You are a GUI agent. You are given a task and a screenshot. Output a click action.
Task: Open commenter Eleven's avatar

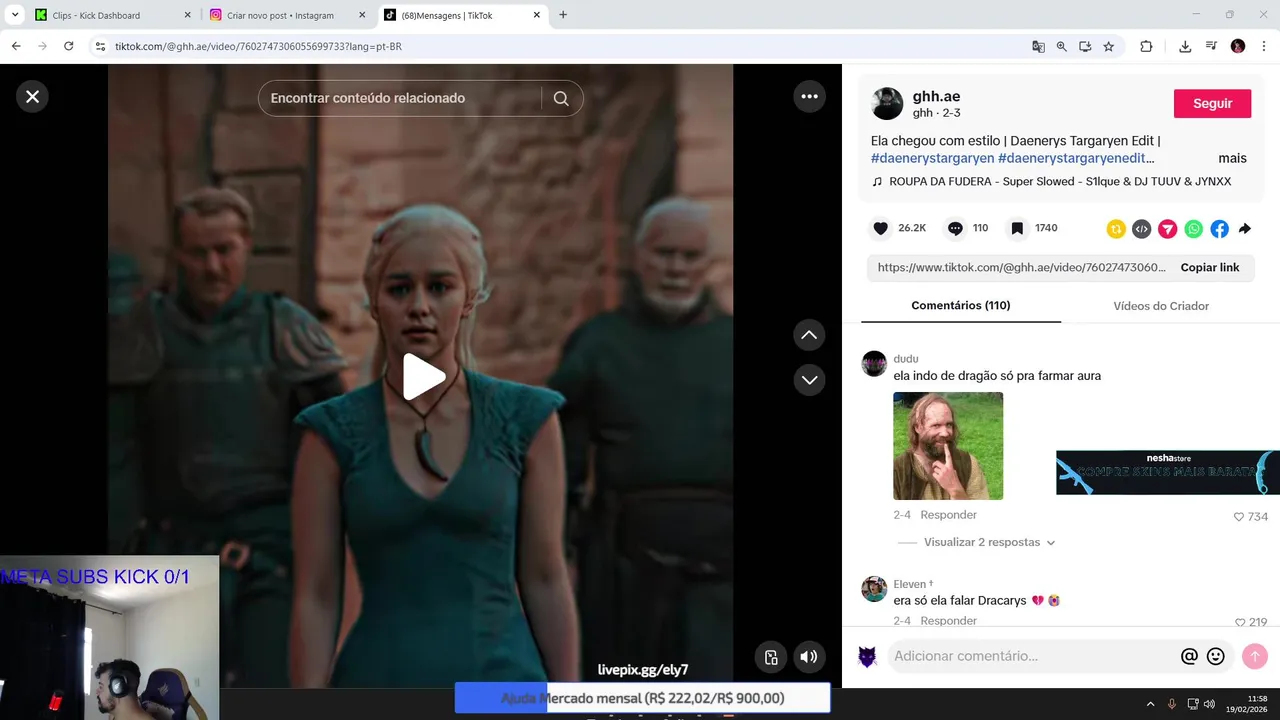tap(874, 589)
